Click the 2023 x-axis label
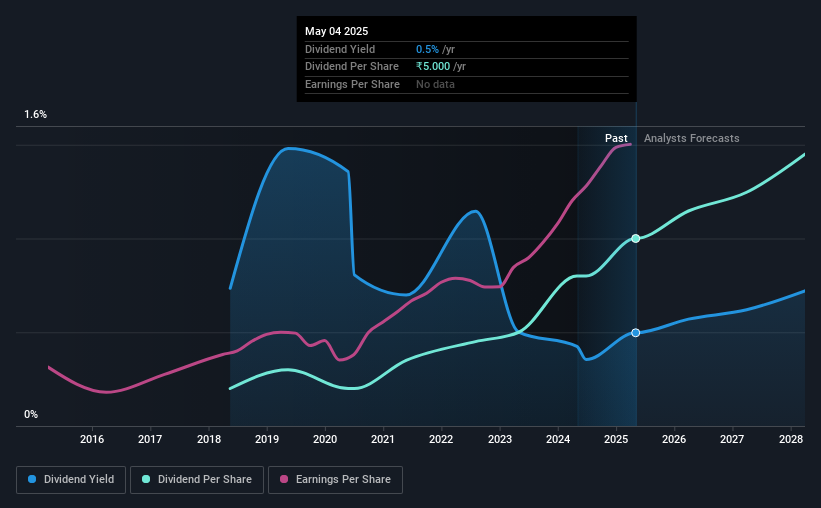 [x=500, y=439]
